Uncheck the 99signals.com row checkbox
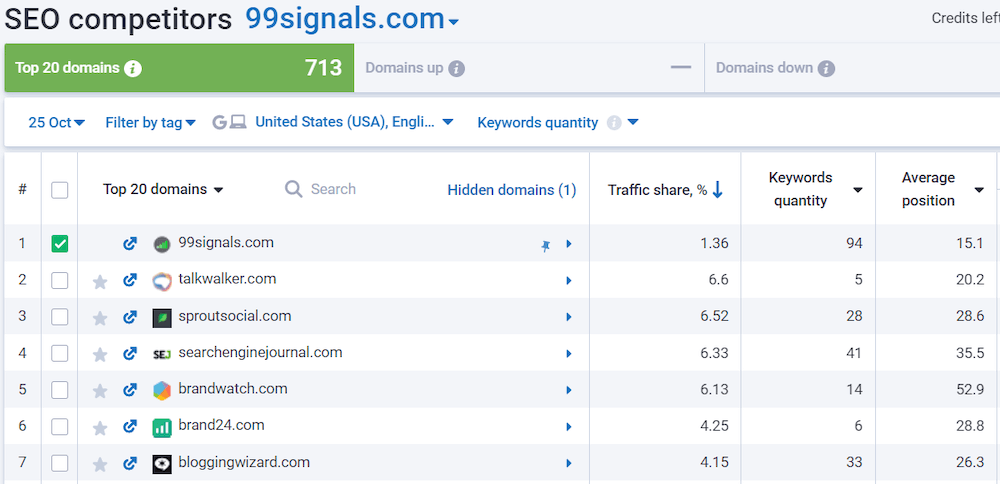 (60, 244)
